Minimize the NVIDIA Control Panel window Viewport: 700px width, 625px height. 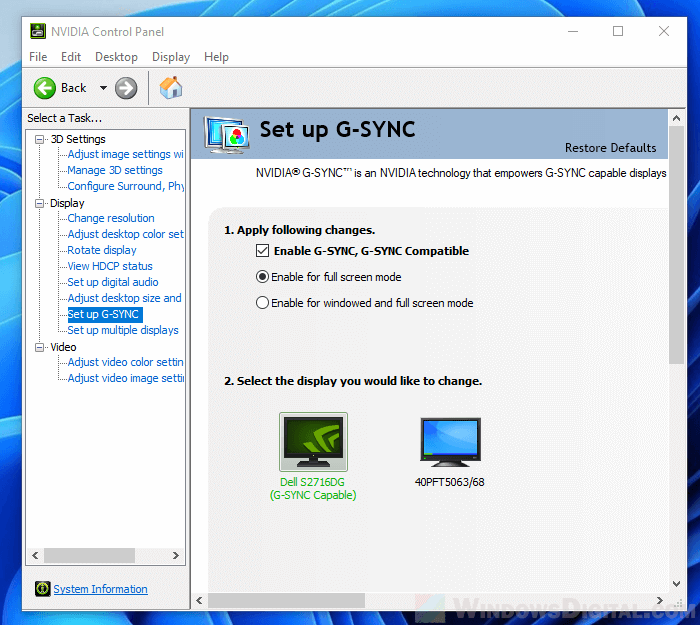(573, 31)
